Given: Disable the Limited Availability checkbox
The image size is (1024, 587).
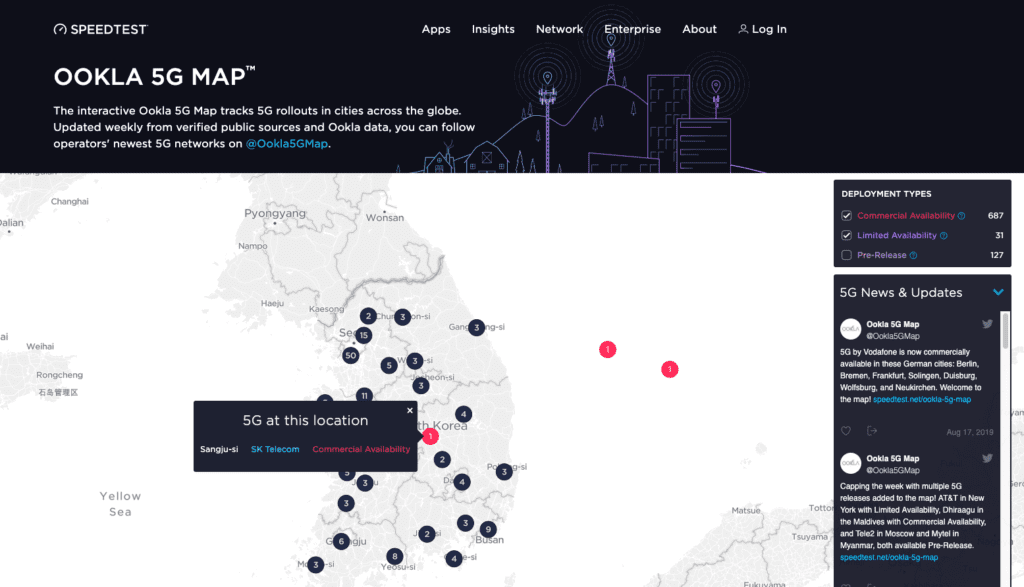Looking at the screenshot, I should coord(847,236).
